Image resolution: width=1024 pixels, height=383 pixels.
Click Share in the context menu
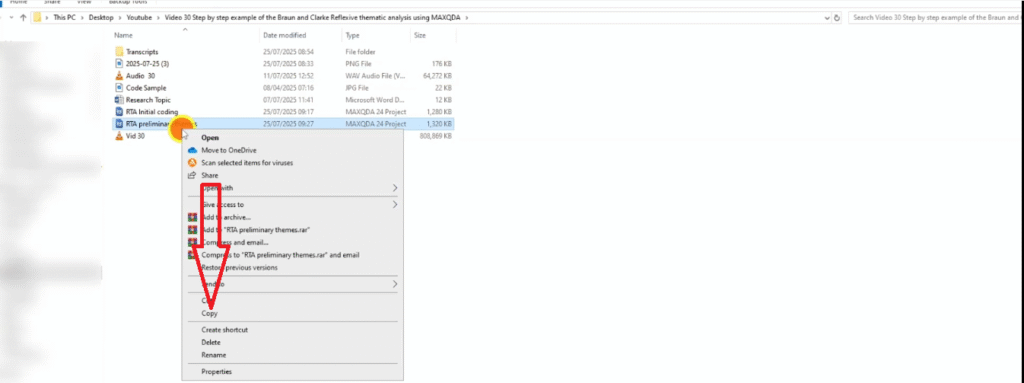click(x=210, y=175)
